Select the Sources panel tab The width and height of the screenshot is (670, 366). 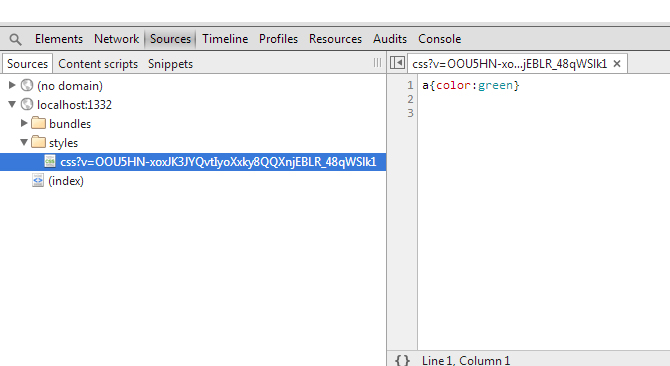[170, 39]
